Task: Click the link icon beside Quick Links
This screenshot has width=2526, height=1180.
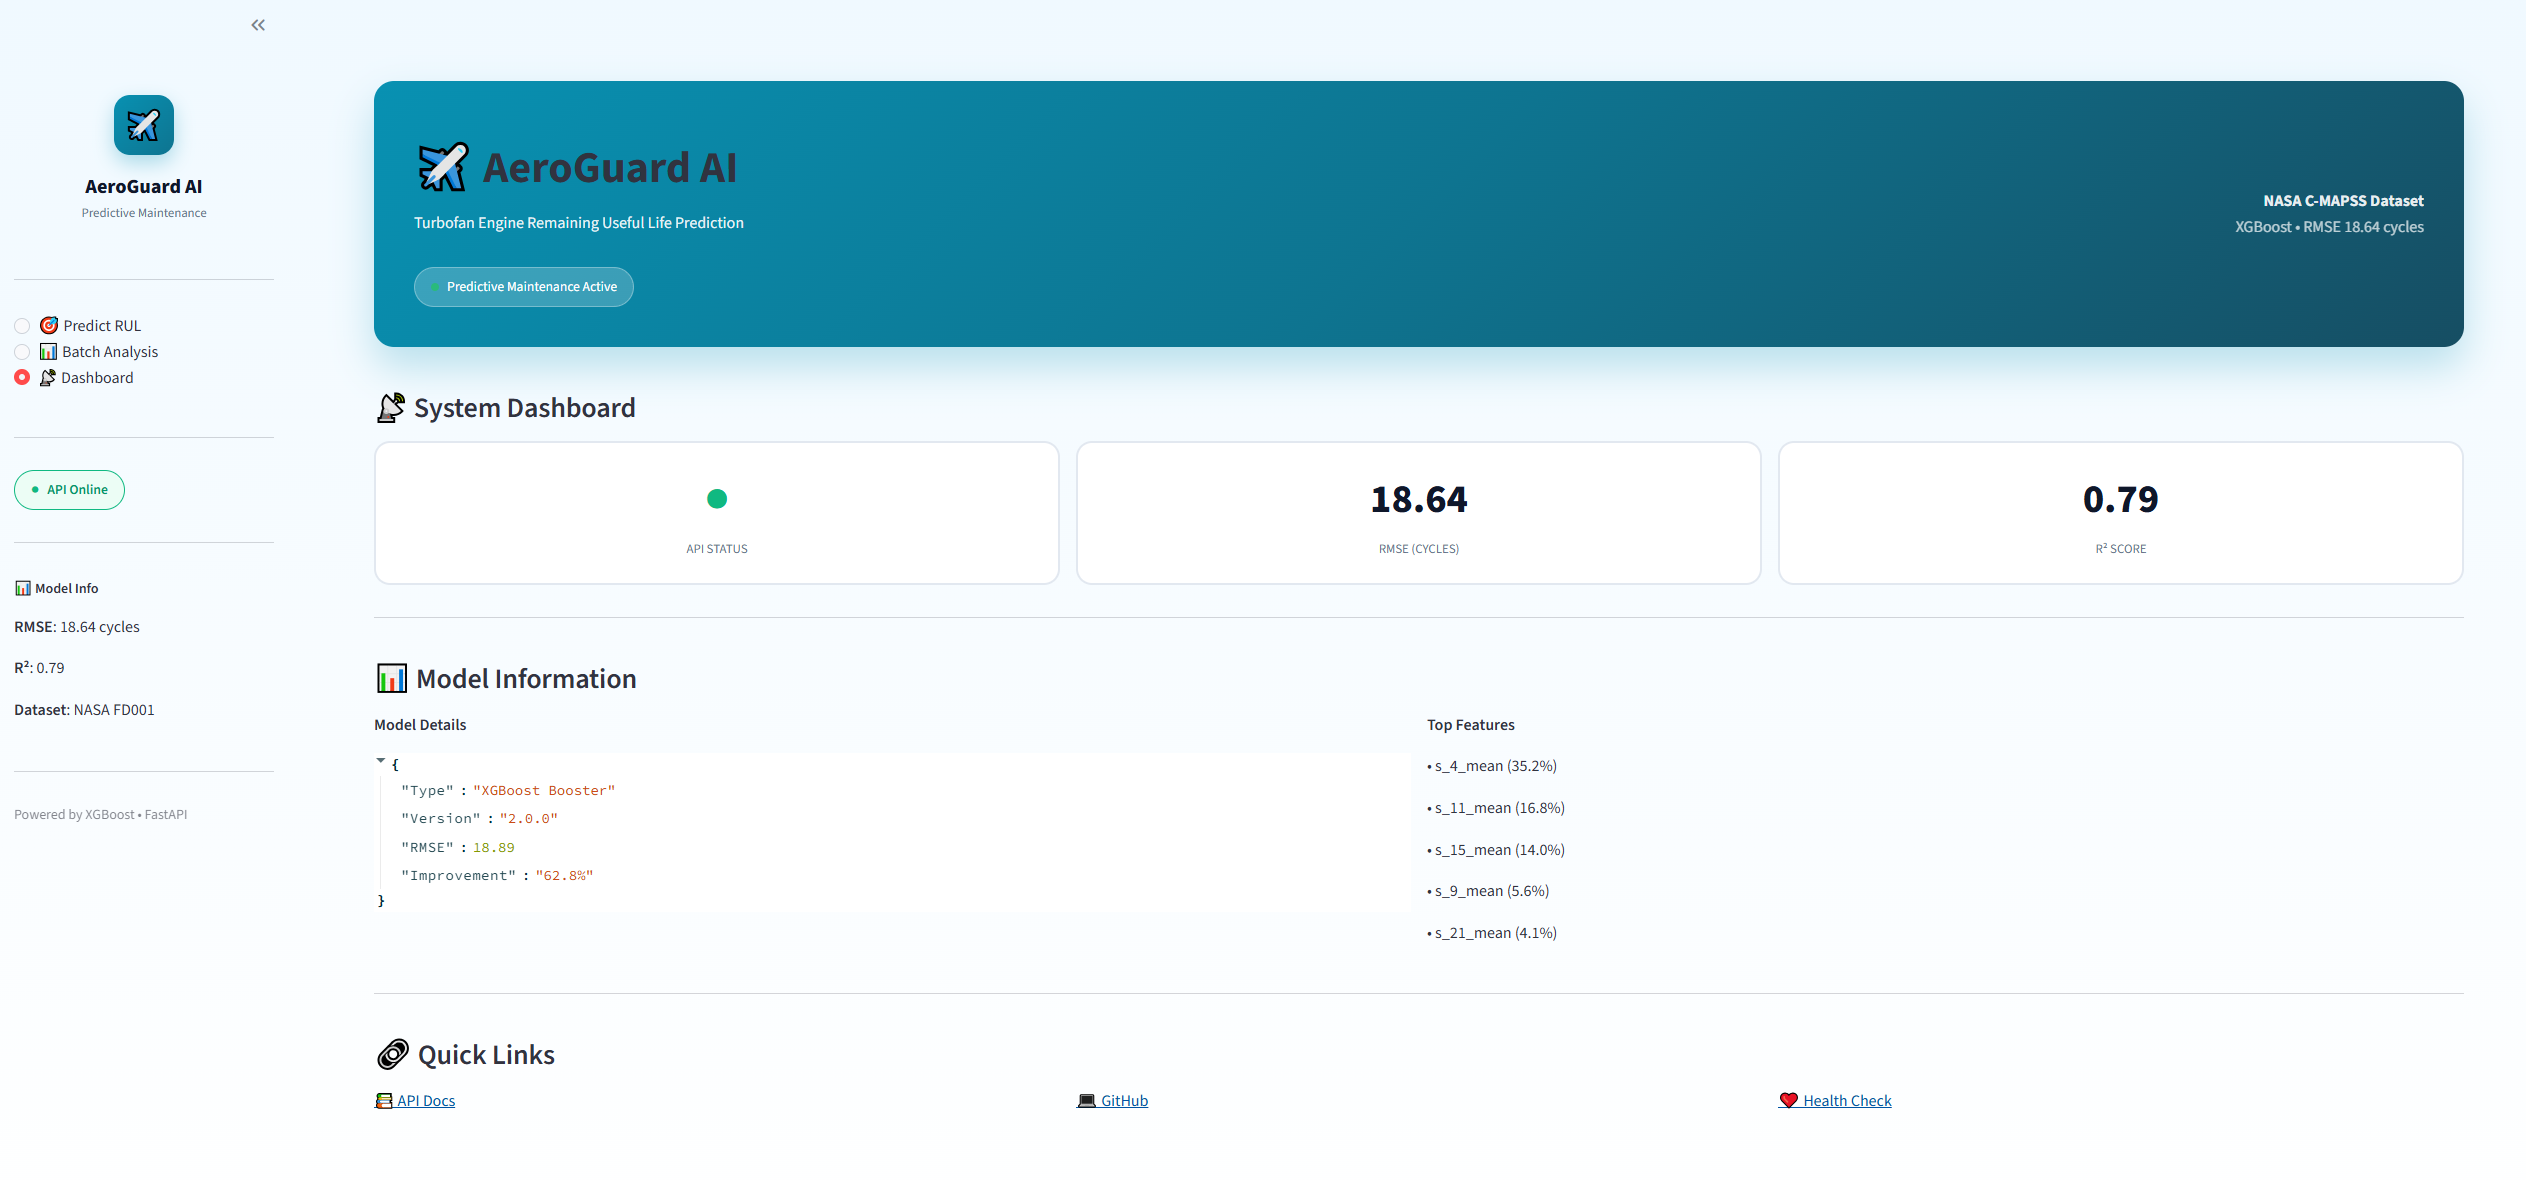Action: point(393,1053)
